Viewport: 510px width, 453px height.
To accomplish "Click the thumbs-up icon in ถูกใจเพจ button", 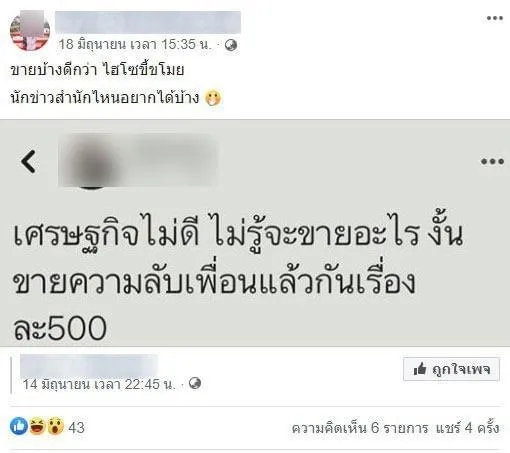I will tap(420, 369).
